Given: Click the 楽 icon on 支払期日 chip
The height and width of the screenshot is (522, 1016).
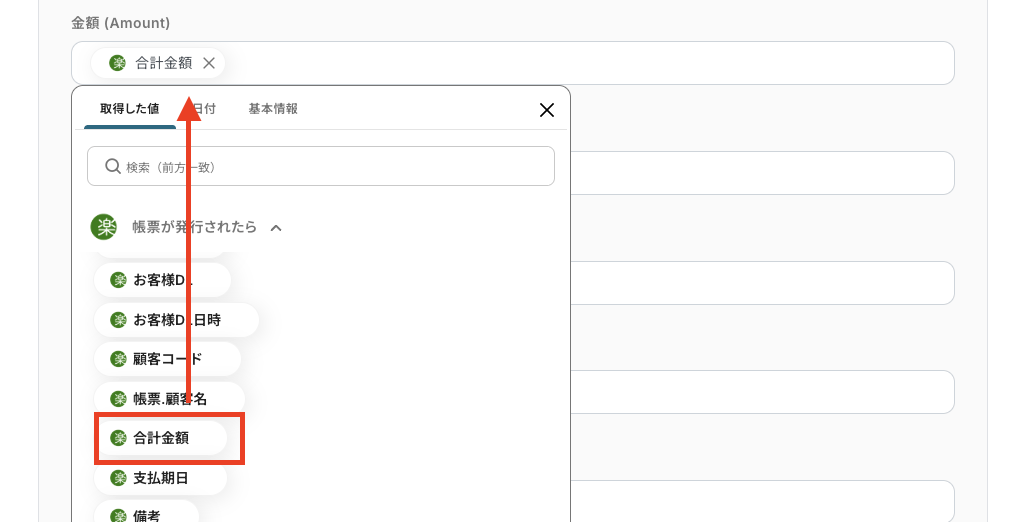Looking at the screenshot, I should 118,478.
